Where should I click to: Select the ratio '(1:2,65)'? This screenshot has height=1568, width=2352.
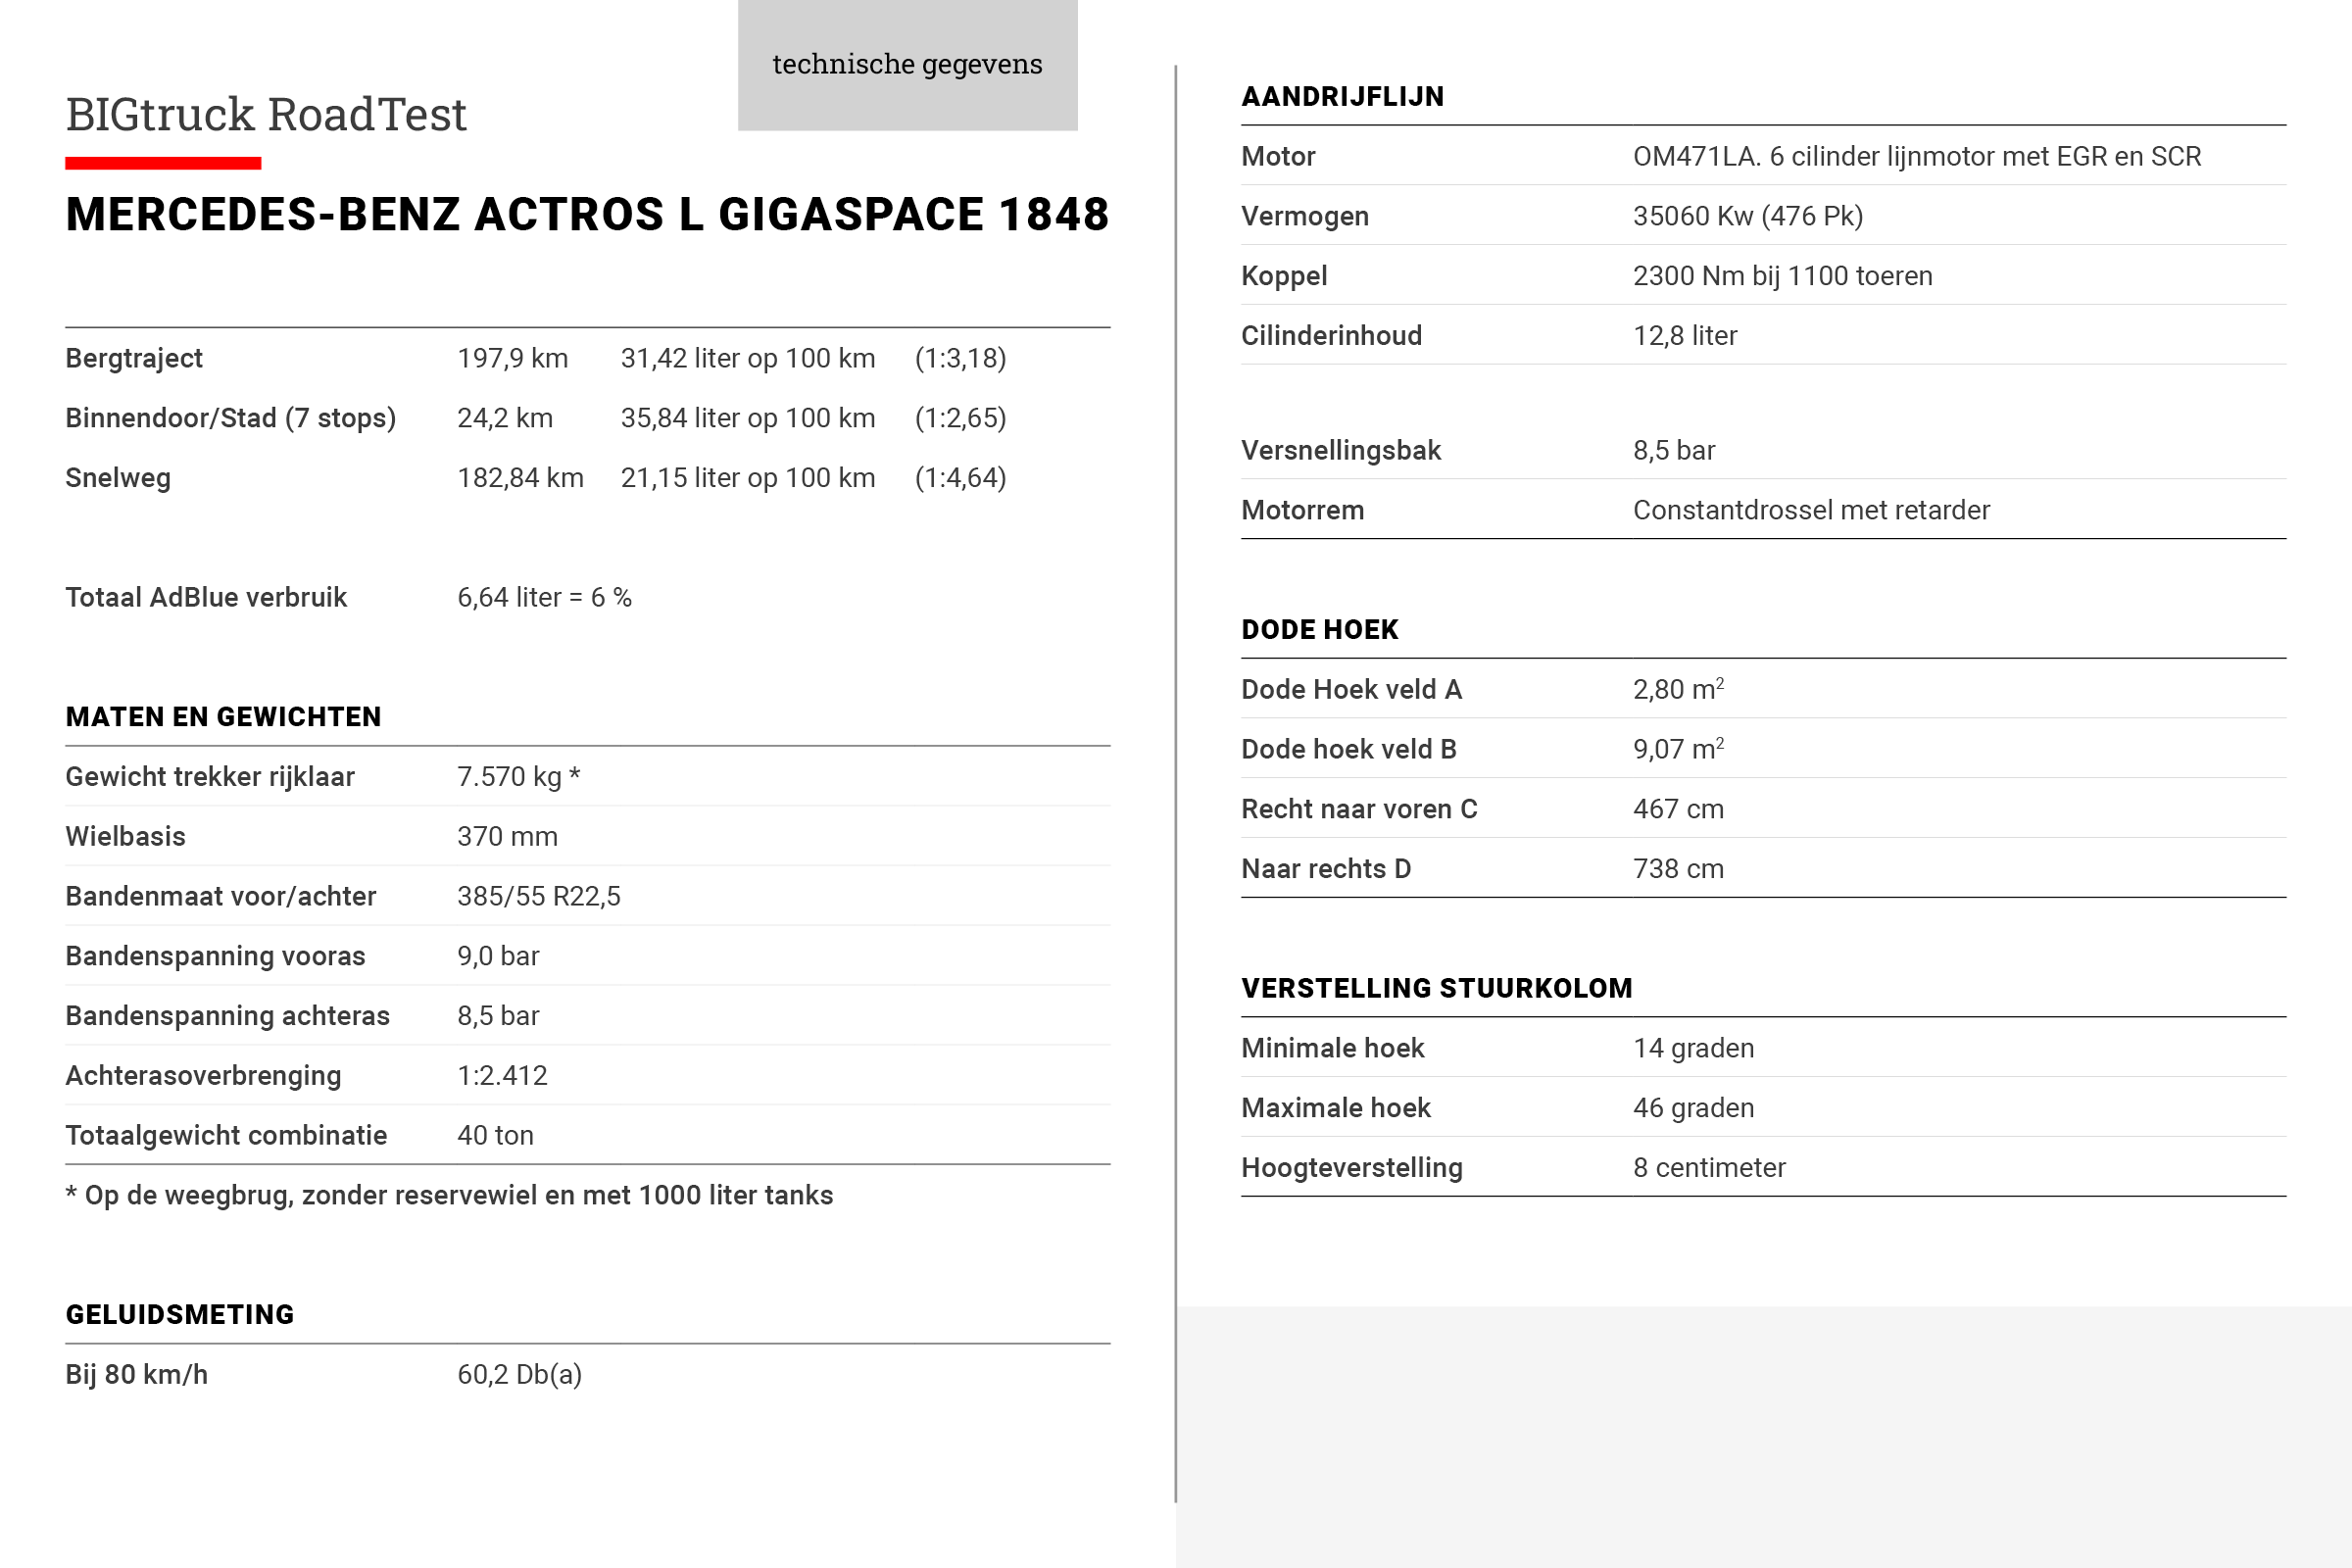960,418
